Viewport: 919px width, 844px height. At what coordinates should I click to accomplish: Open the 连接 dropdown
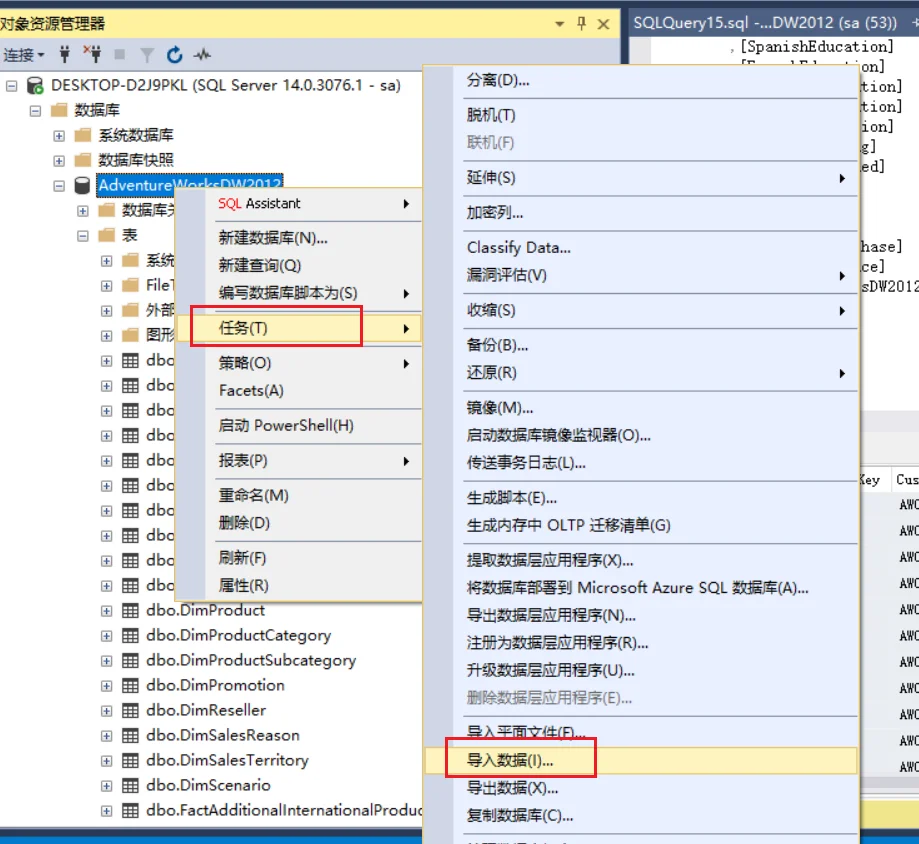[24, 55]
